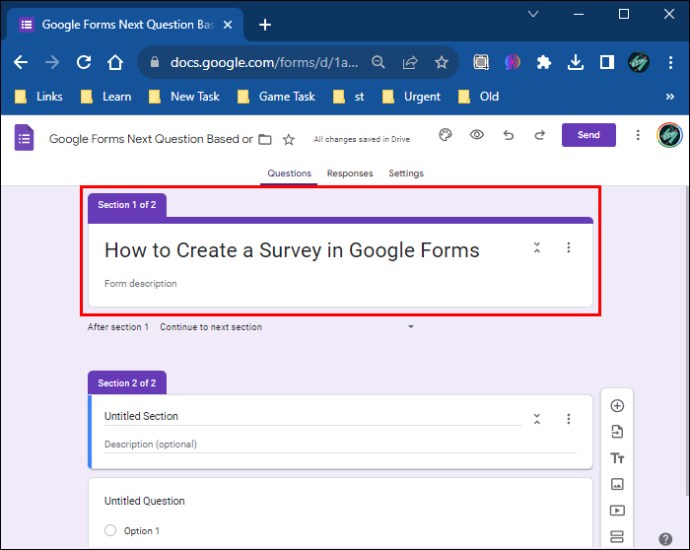Screen dimensions: 690x550
Task: Open Untitled Section three-dot menu
Action: tap(568, 418)
